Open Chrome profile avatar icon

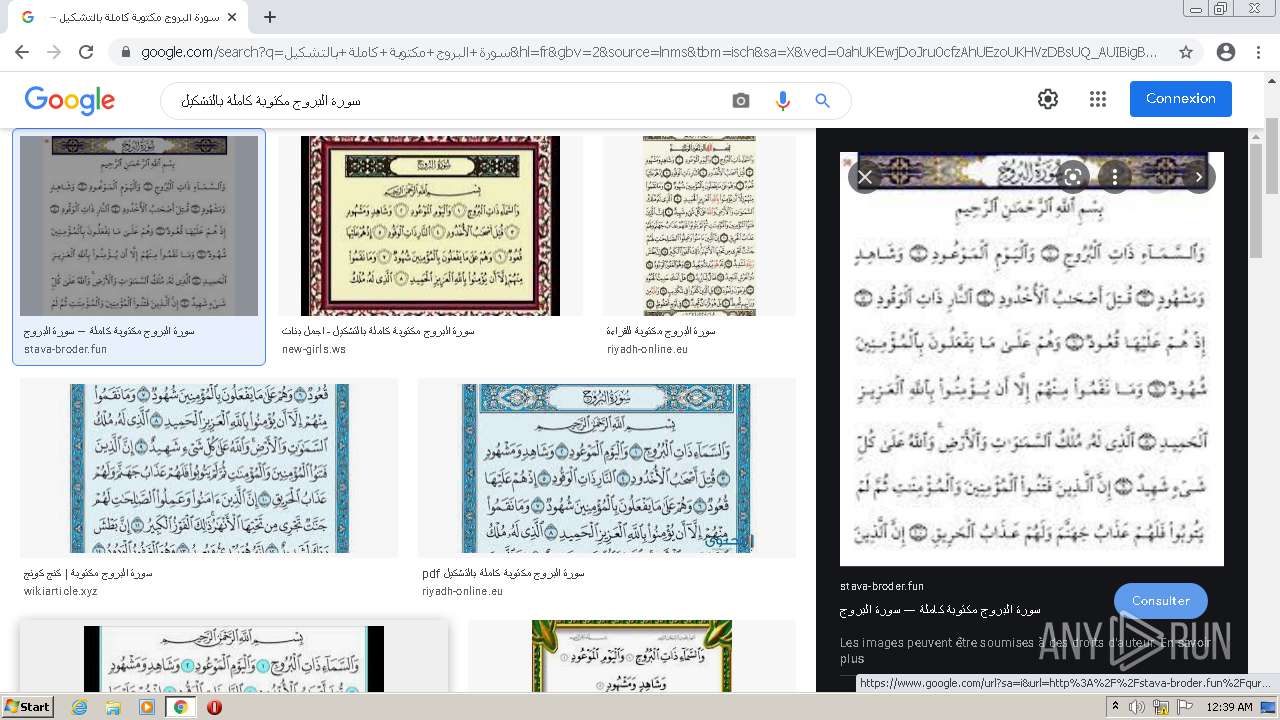click(1226, 52)
